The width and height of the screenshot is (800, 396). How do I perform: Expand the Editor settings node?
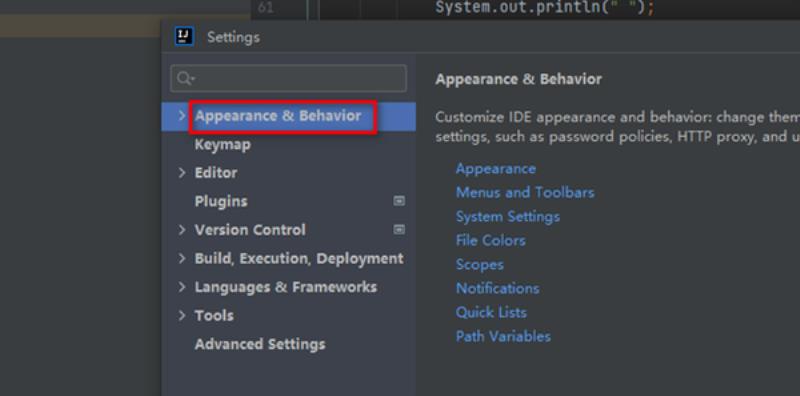tap(182, 173)
